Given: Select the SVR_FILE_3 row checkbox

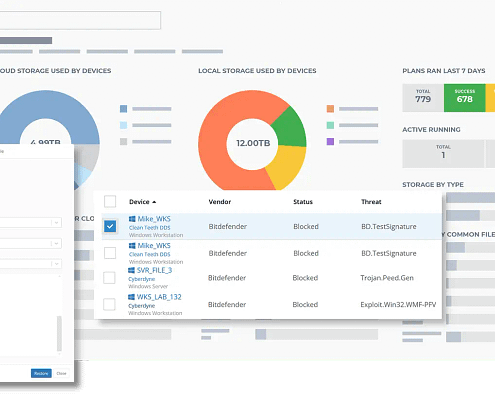Looking at the screenshot, I should [x=109, y=278].
